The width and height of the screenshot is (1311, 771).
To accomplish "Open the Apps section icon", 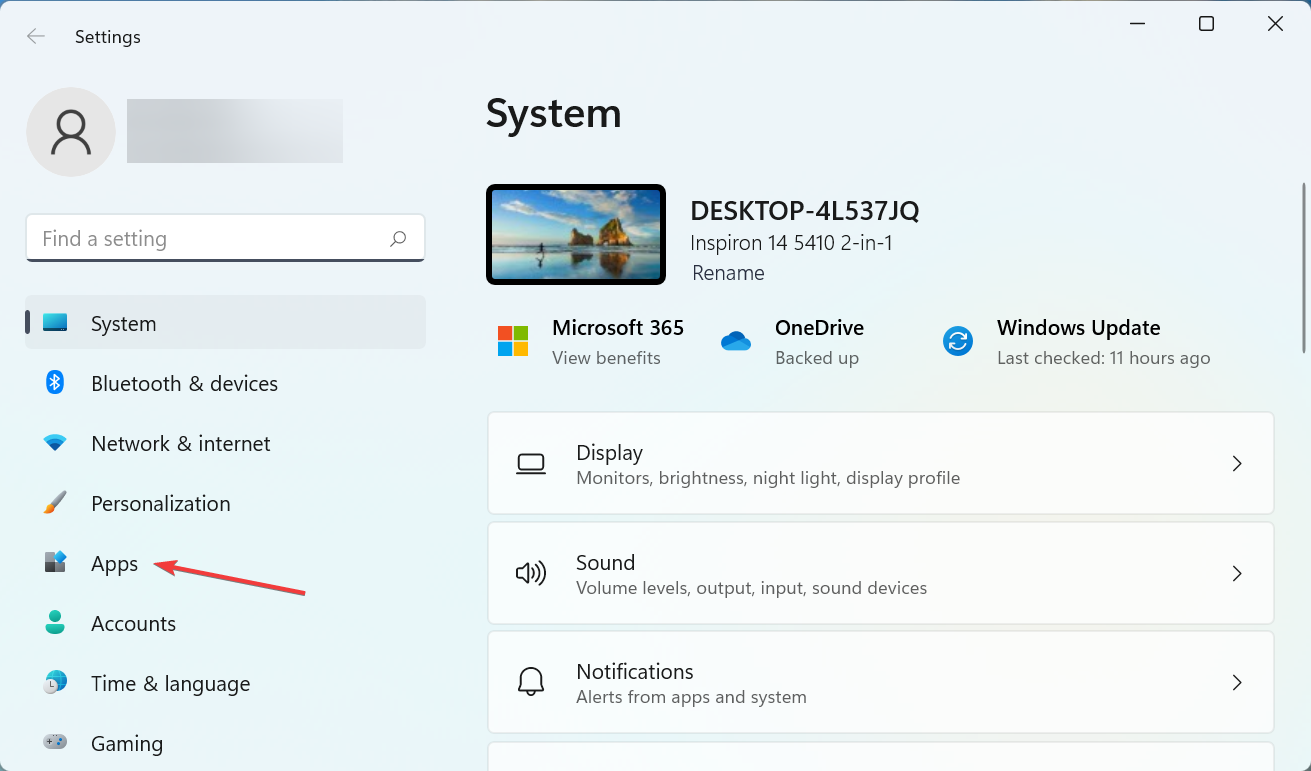I will [x=56, y=562].
